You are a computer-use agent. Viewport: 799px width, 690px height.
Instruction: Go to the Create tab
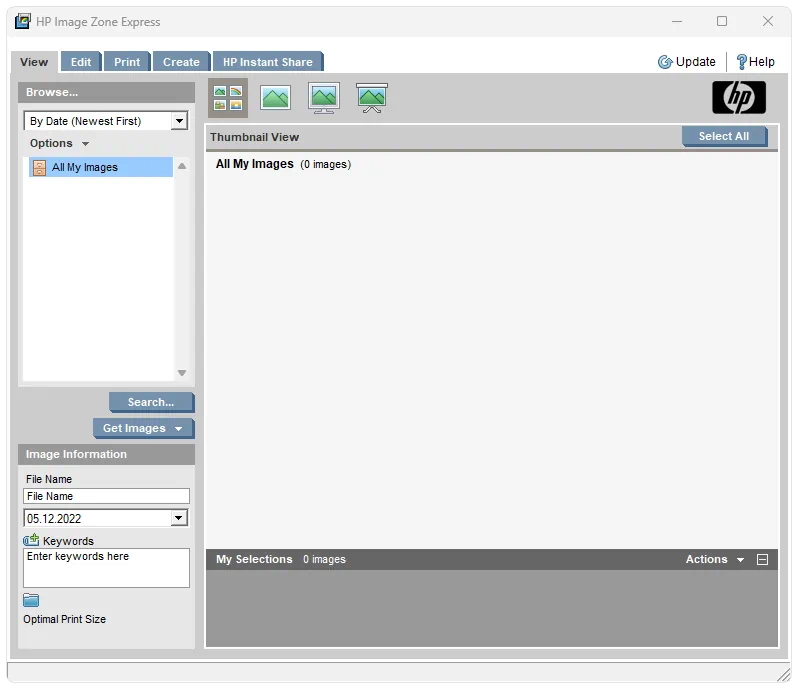click(181, 62)
